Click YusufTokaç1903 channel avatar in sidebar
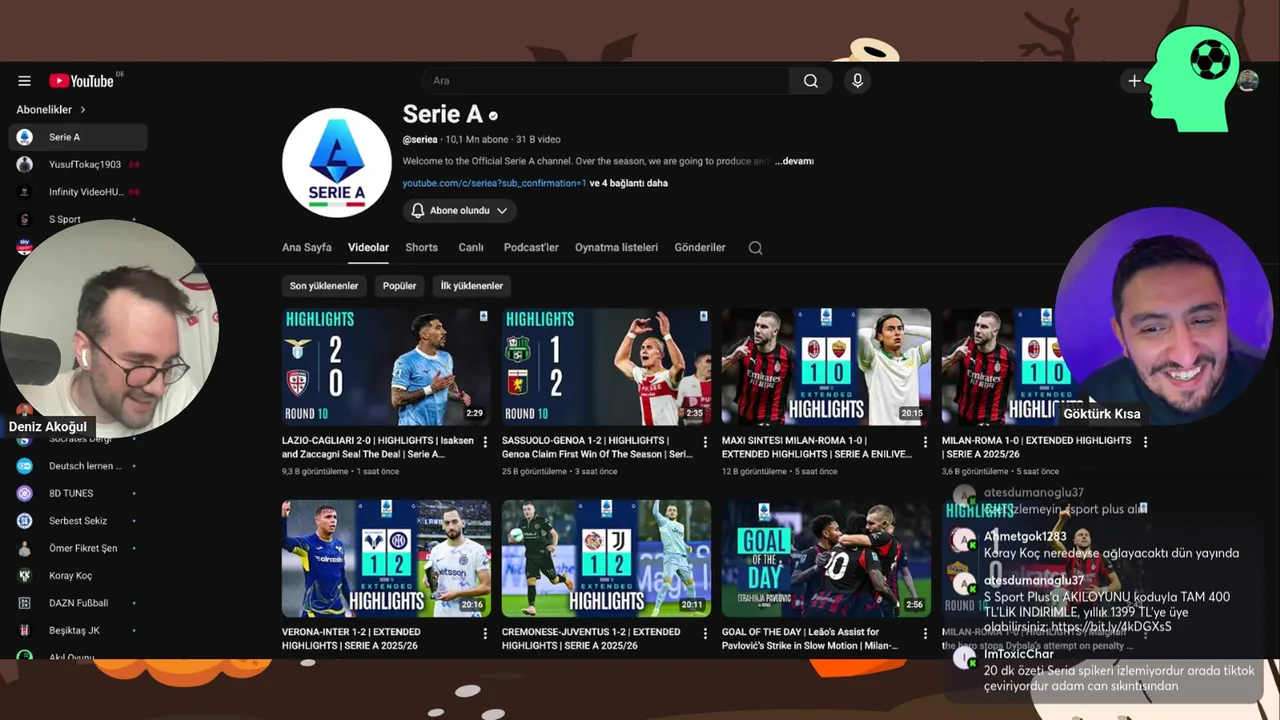The width and height of the screenshot is (1280, 720). pos(25,164)
